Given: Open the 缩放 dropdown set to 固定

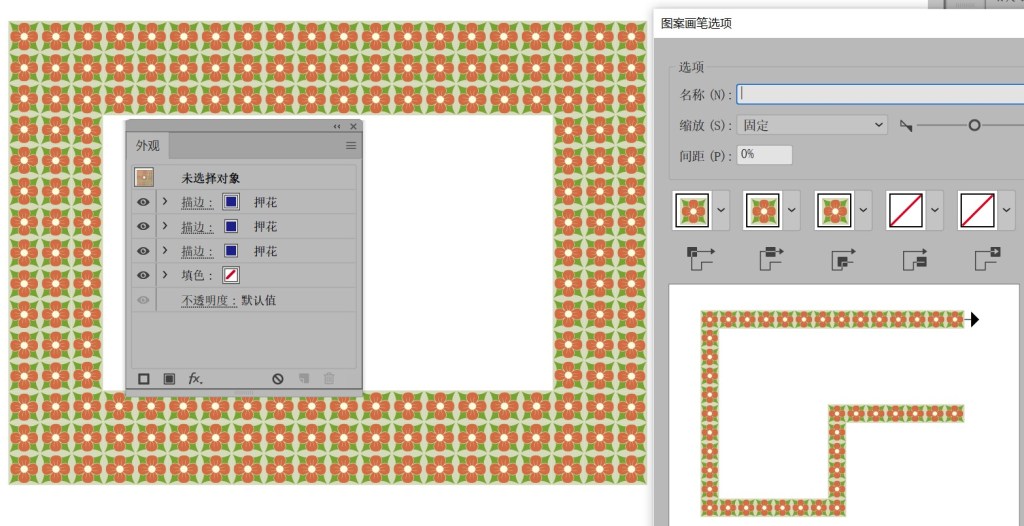Looking at the screenshot, I should [x=811, y=125].
